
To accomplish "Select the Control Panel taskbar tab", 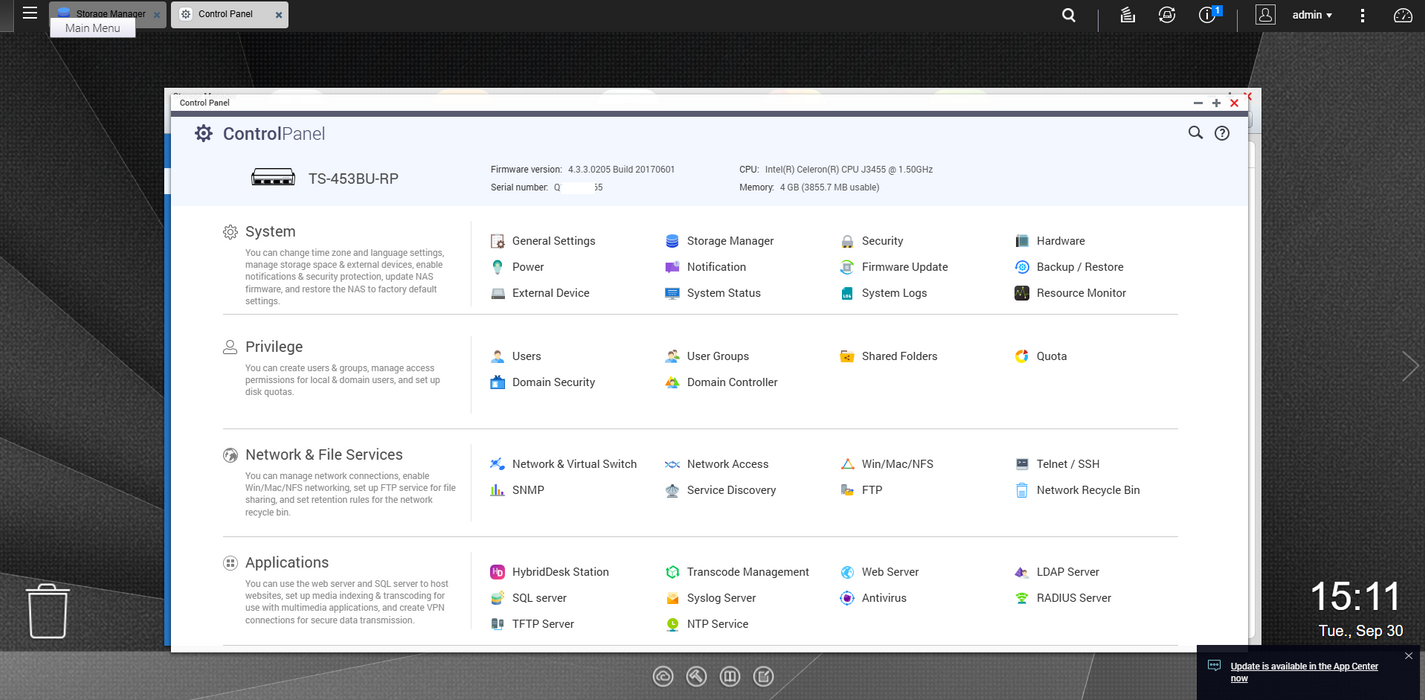I will 225,14.
